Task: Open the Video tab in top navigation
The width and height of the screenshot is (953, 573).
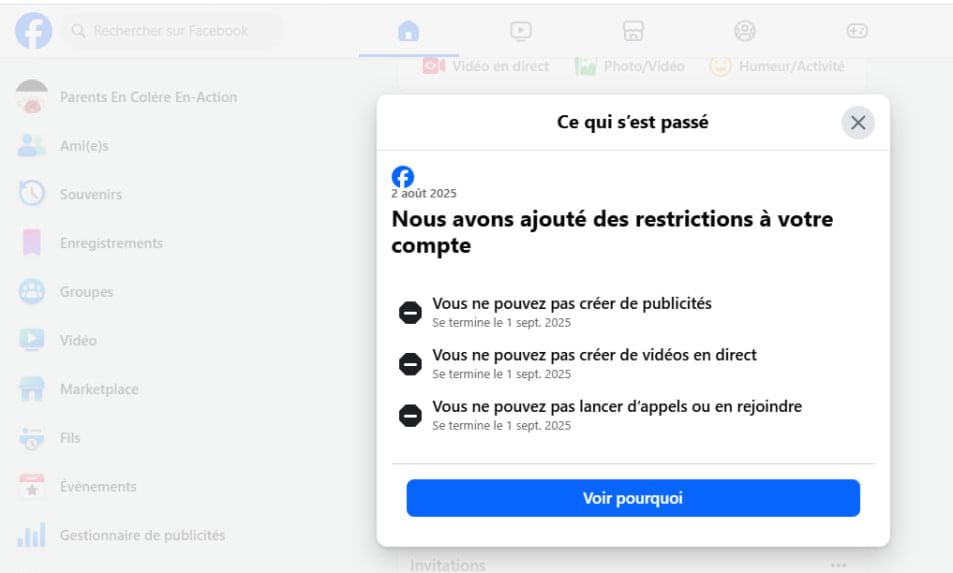Action: [521, 30]
